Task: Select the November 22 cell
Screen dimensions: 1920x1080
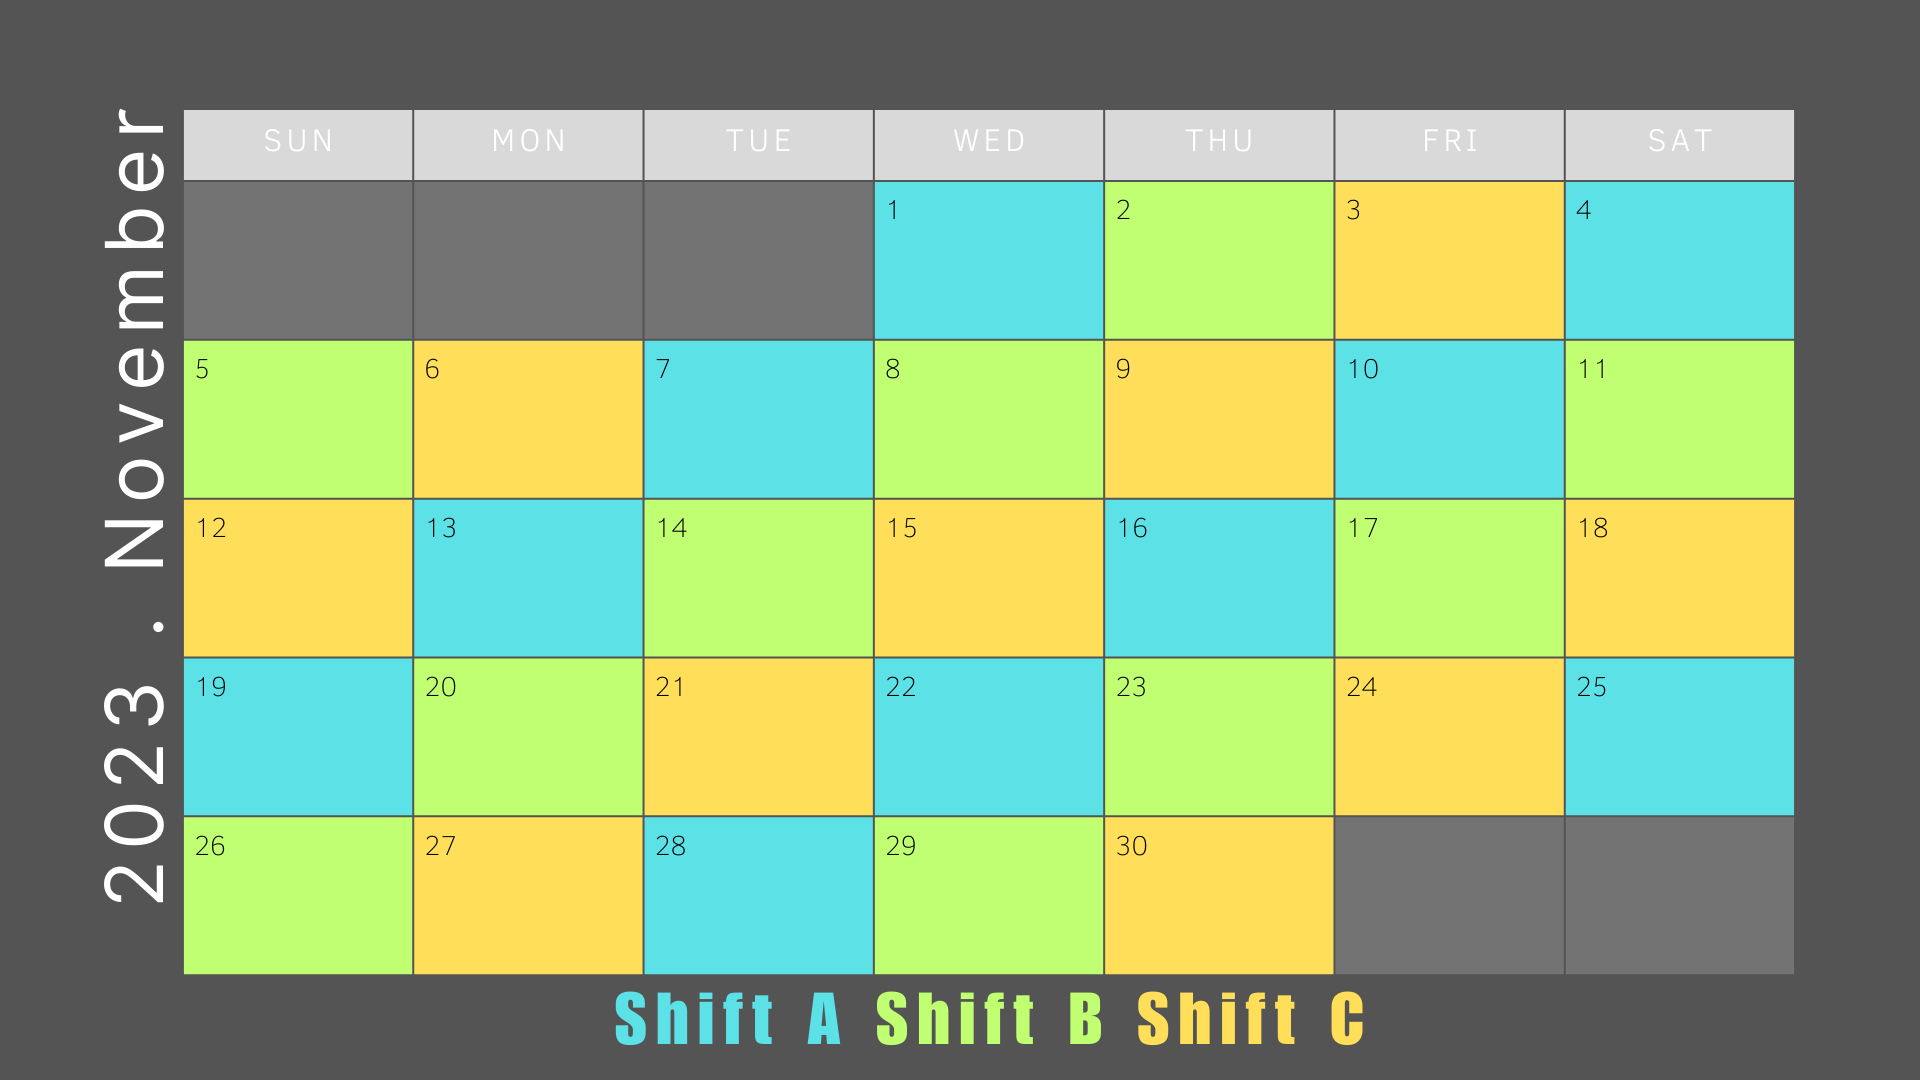Action: pyautogui.click(x=989, y=737)
